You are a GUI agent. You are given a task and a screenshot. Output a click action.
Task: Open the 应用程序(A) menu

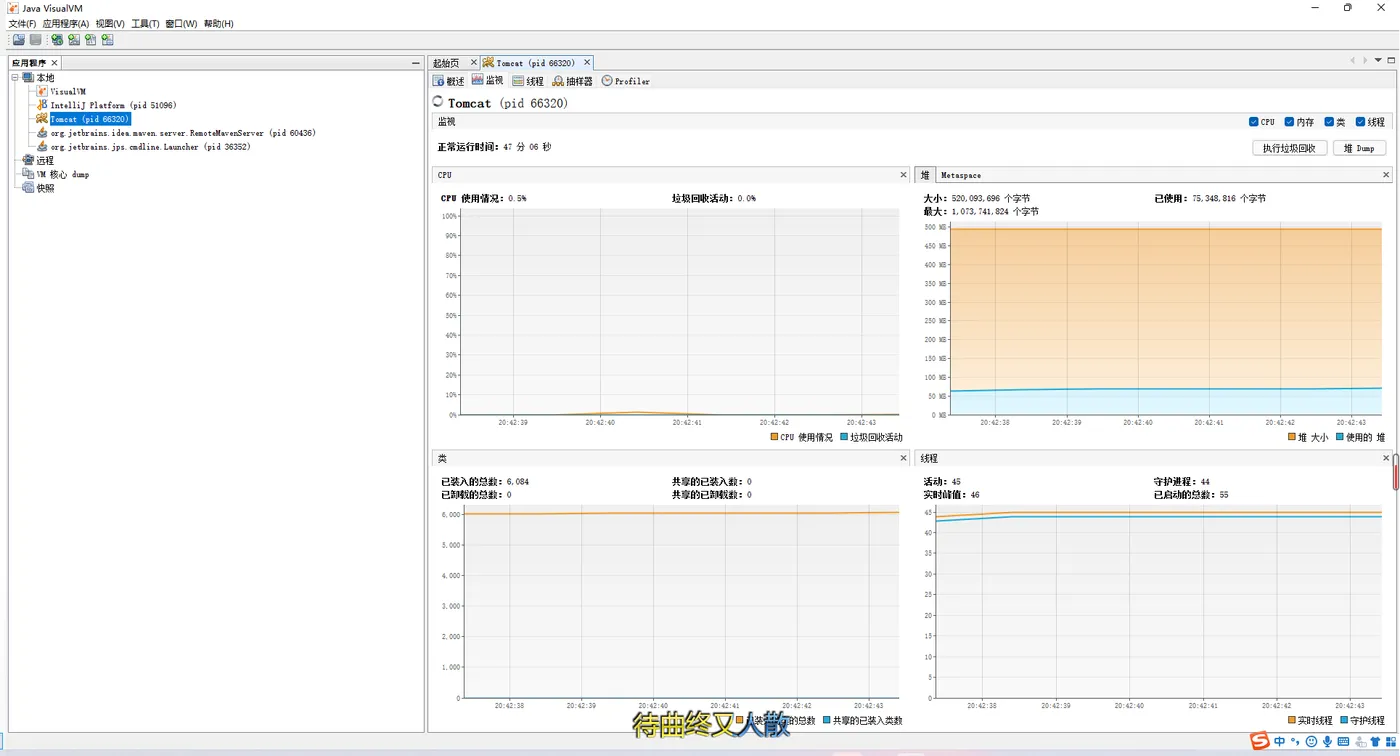coord(66,23)
